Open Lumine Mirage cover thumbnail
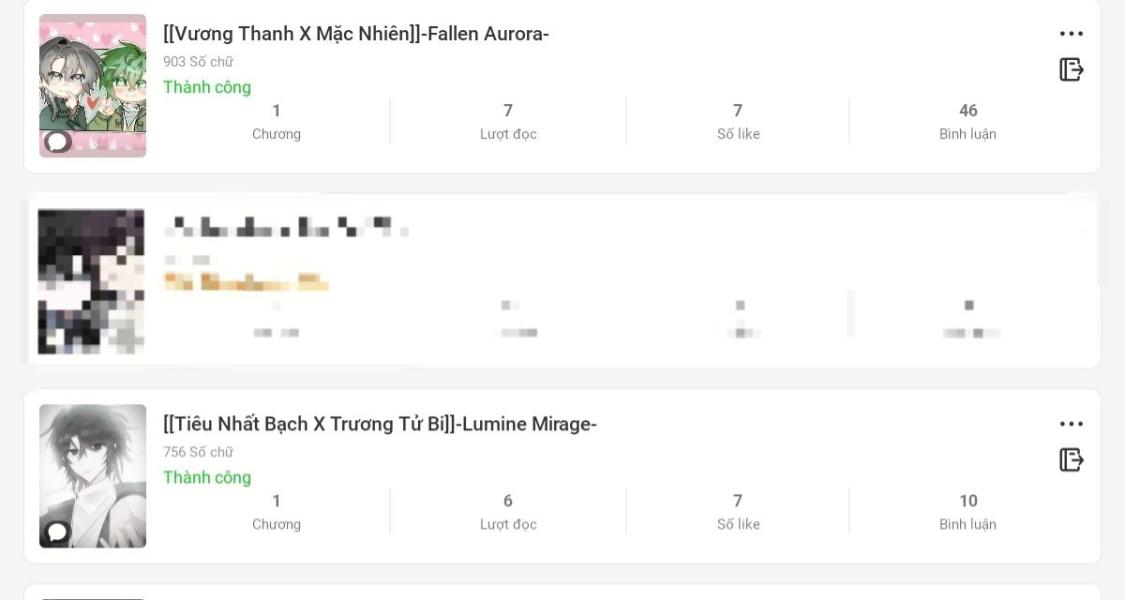This screenshot has width=1125, height=600. click(x=93, y=476)
